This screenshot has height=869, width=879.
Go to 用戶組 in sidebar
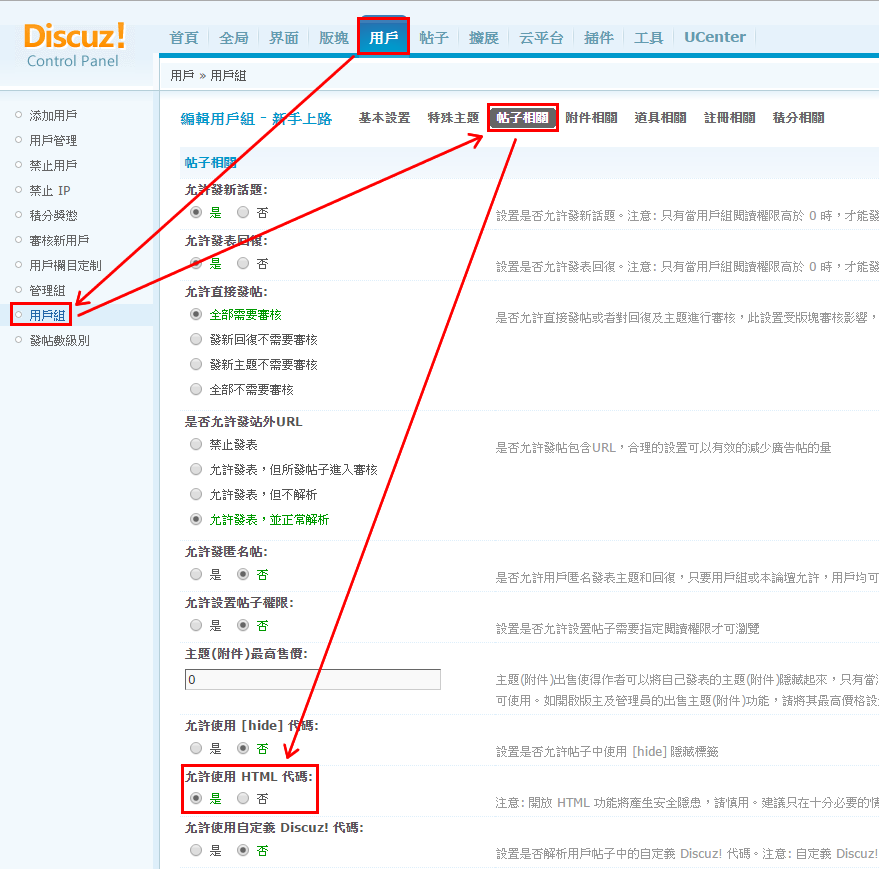pyautogui.click(x=47, y=315)
